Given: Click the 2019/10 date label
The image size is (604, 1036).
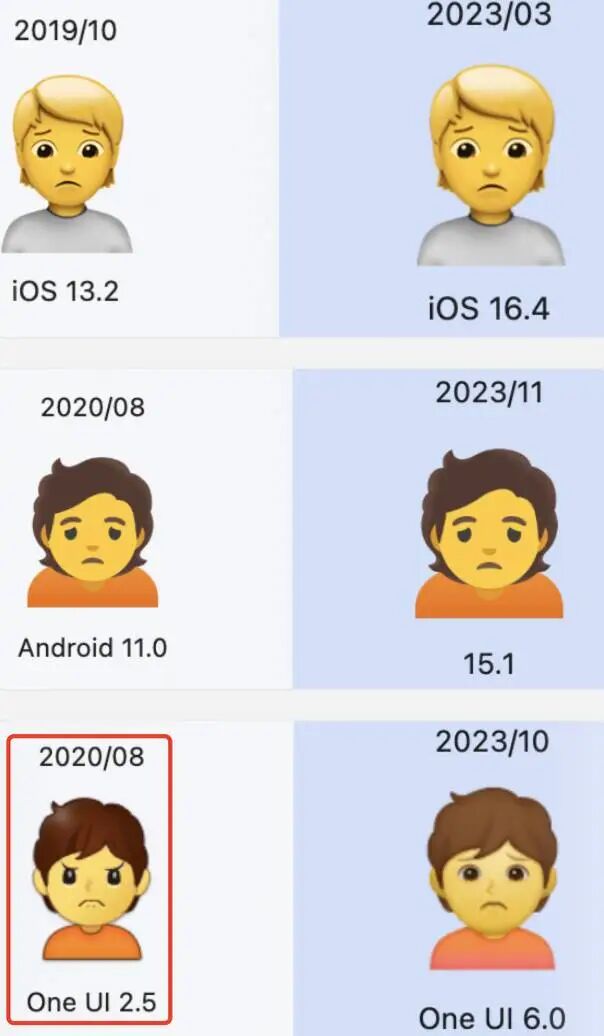Looking at the screenshot, I should coord(65,31).
